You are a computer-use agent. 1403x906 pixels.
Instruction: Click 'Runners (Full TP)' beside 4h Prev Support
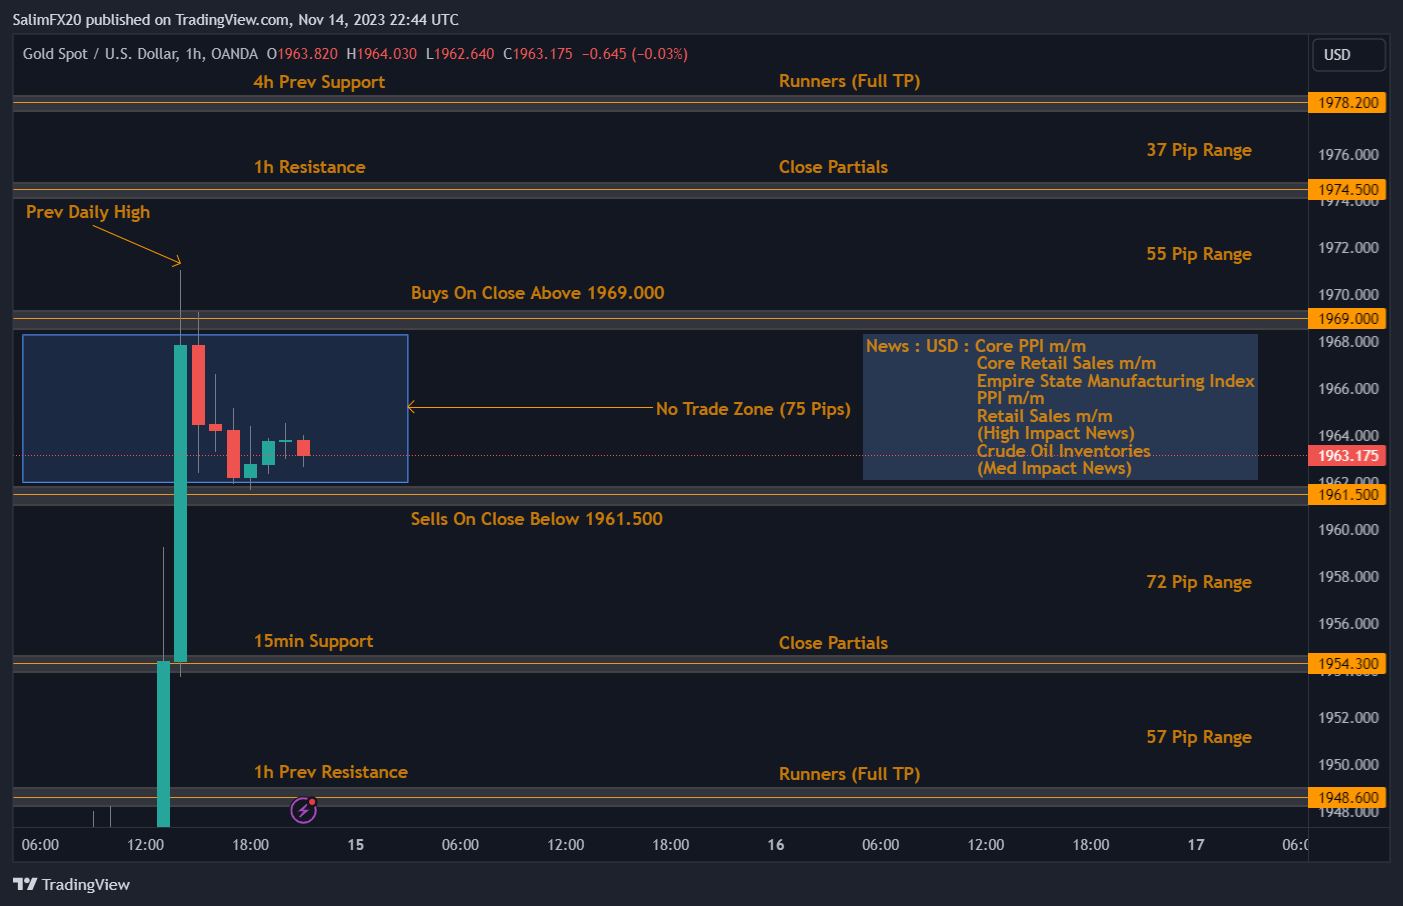(x=849, y=81)
